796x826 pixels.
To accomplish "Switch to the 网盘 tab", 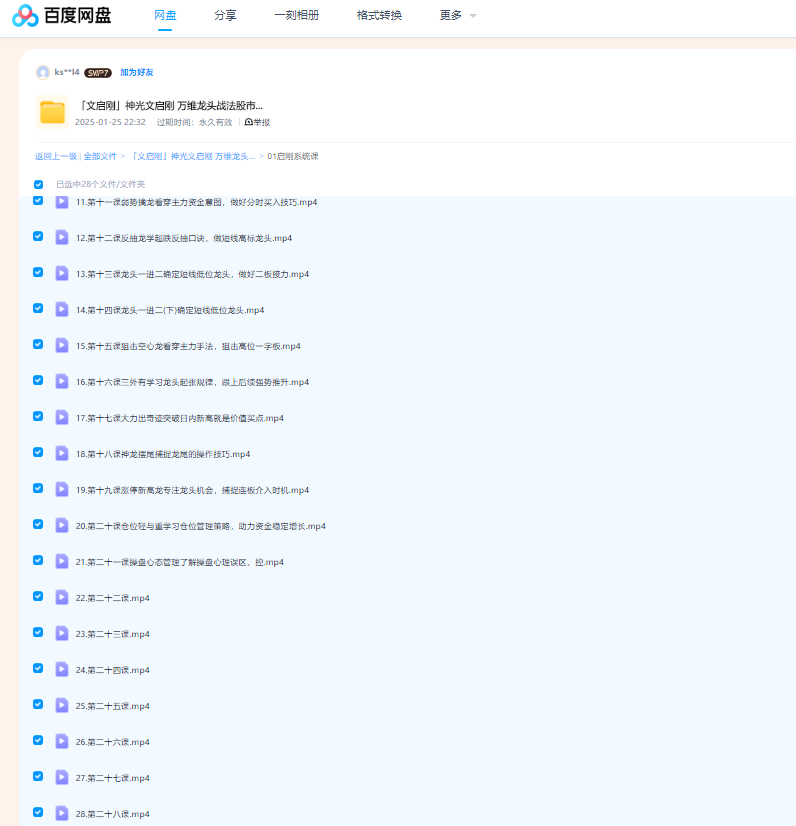I will pos(165,15).
